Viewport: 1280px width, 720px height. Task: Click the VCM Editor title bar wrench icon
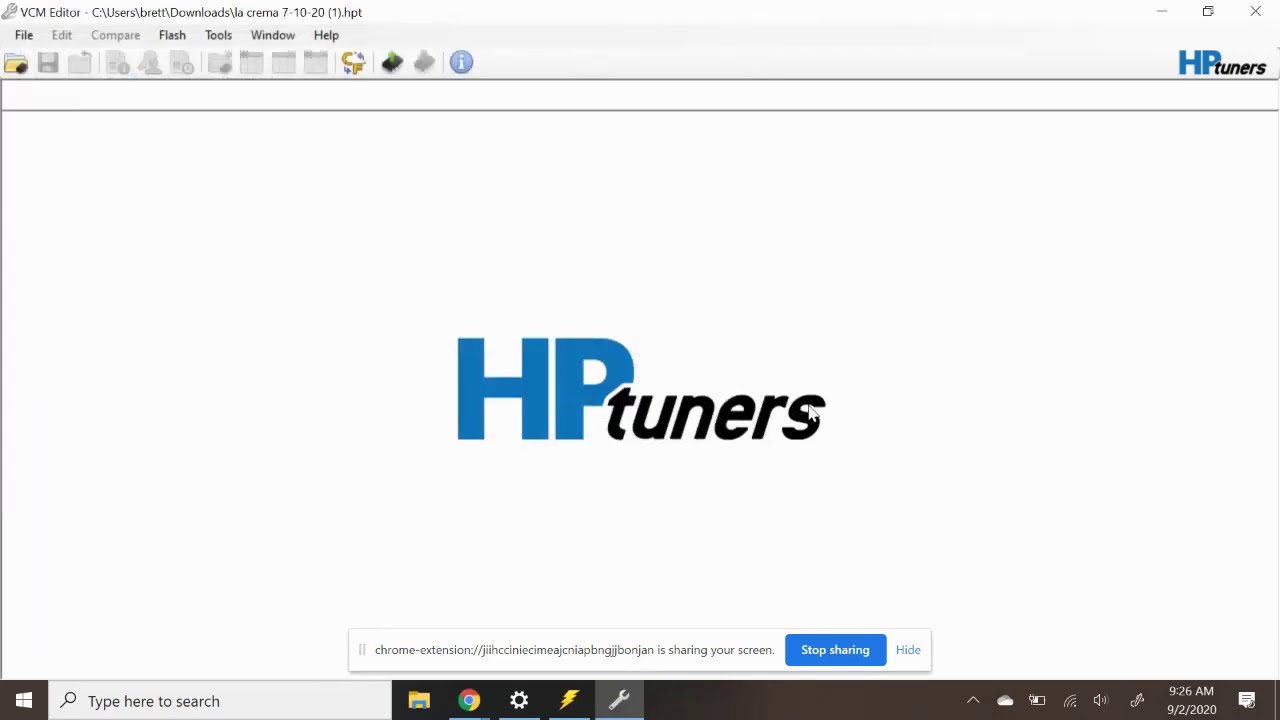point(9,12)
